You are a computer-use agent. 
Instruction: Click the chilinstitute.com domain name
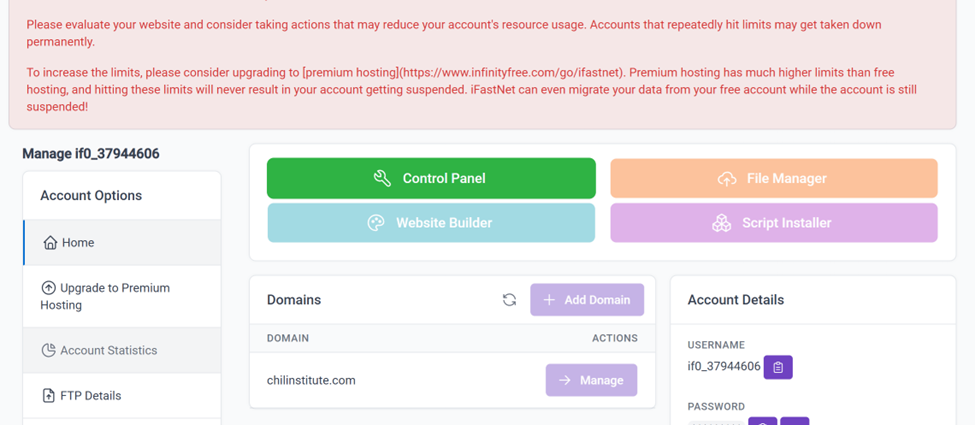click(311, 380)
